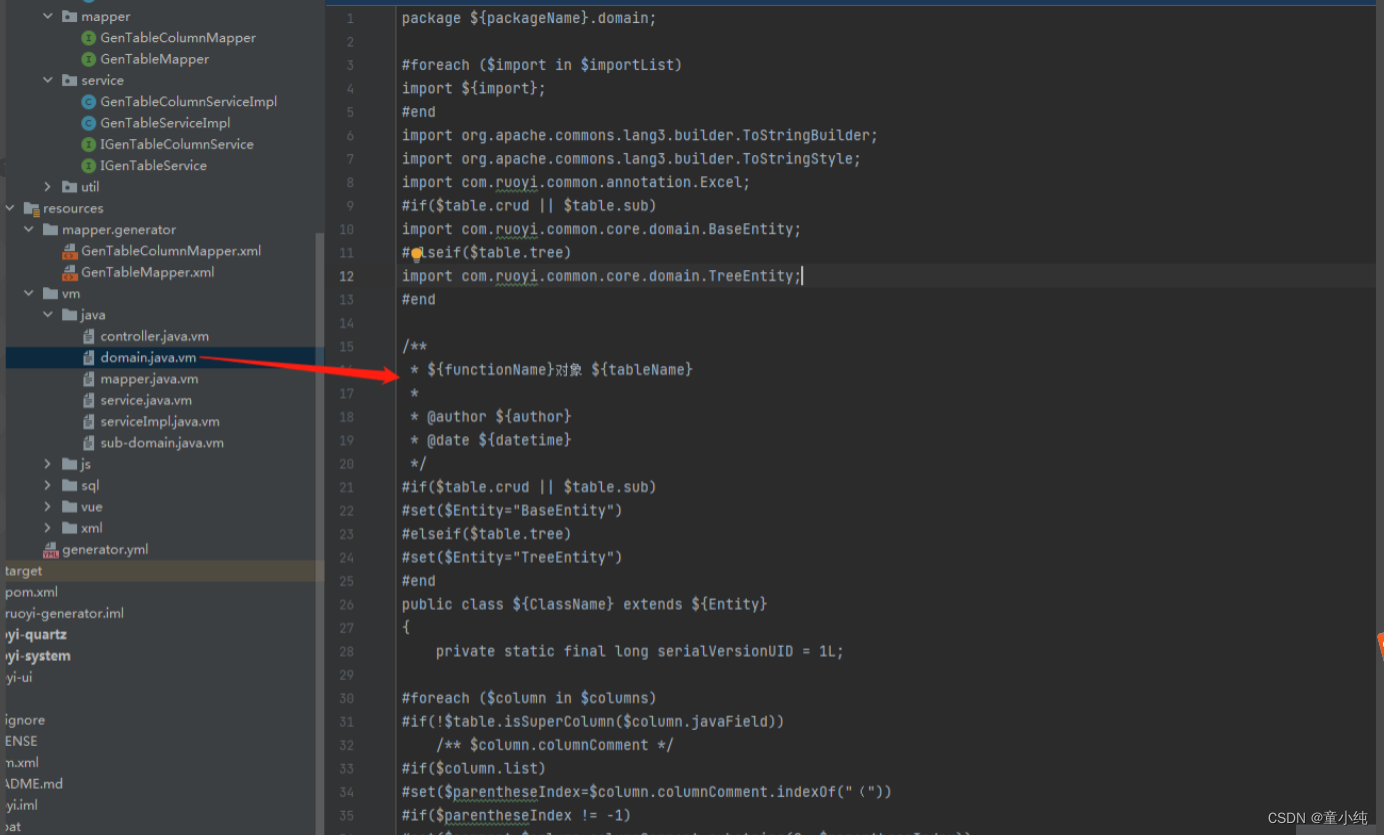
Task: Click the sub-domain.java.vm file icon
Action: [90, 443]
